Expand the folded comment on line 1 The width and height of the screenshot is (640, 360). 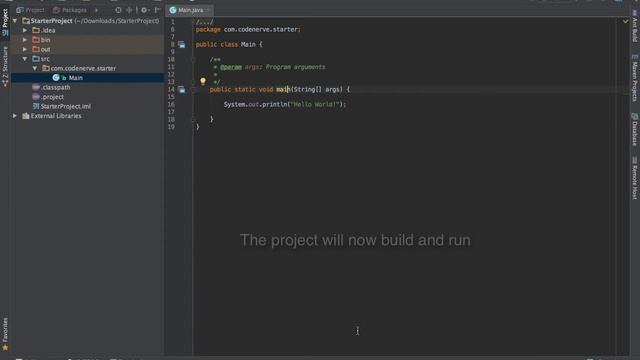tap(204, 22)
